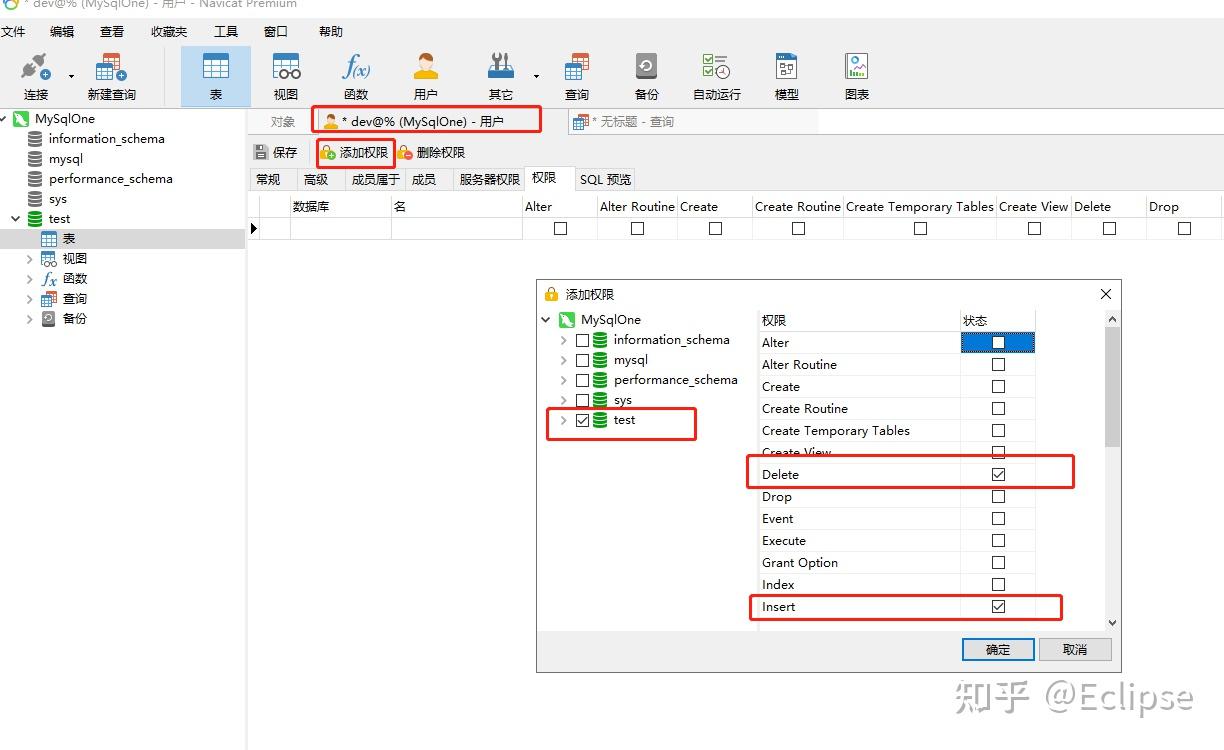
Task: Open the Model toolbar button
Action: (787, 77)
